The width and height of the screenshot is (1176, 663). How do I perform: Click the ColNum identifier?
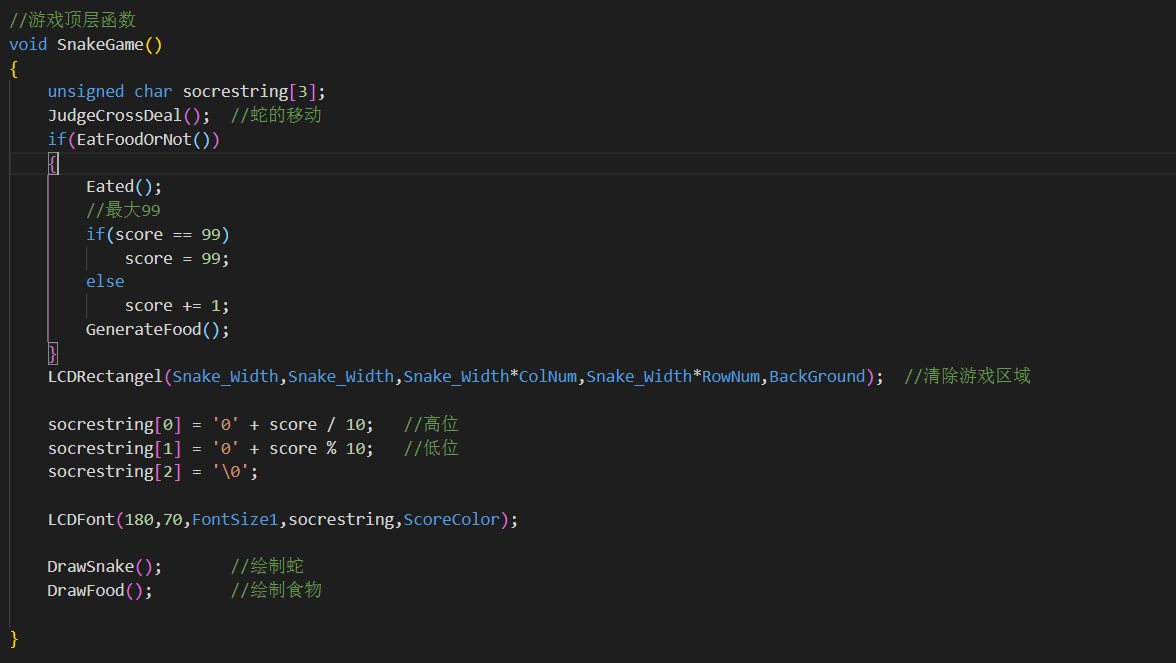[x=548, y=376]
